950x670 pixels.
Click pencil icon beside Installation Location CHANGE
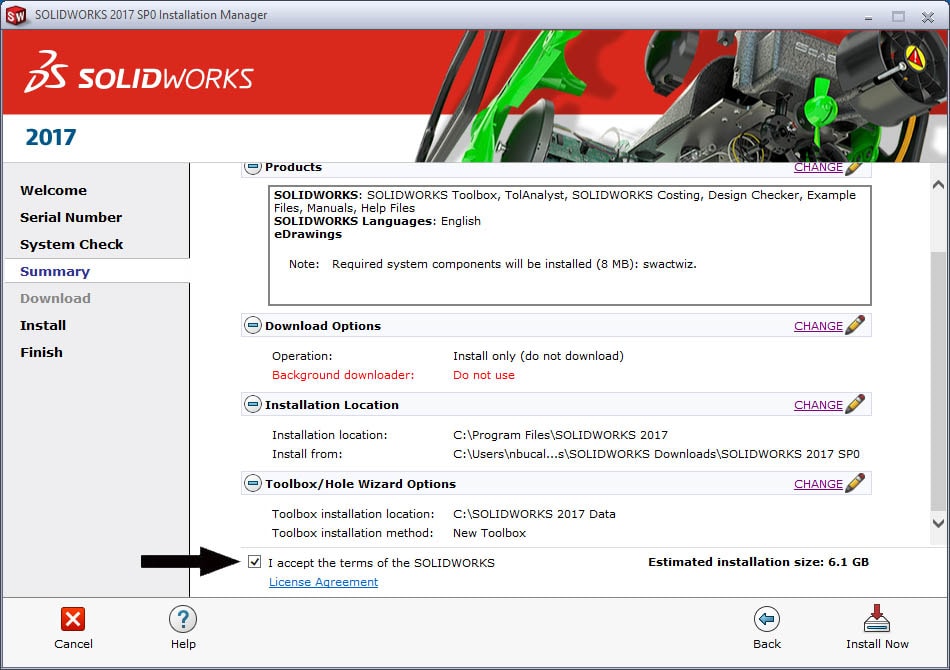point(855,404)
